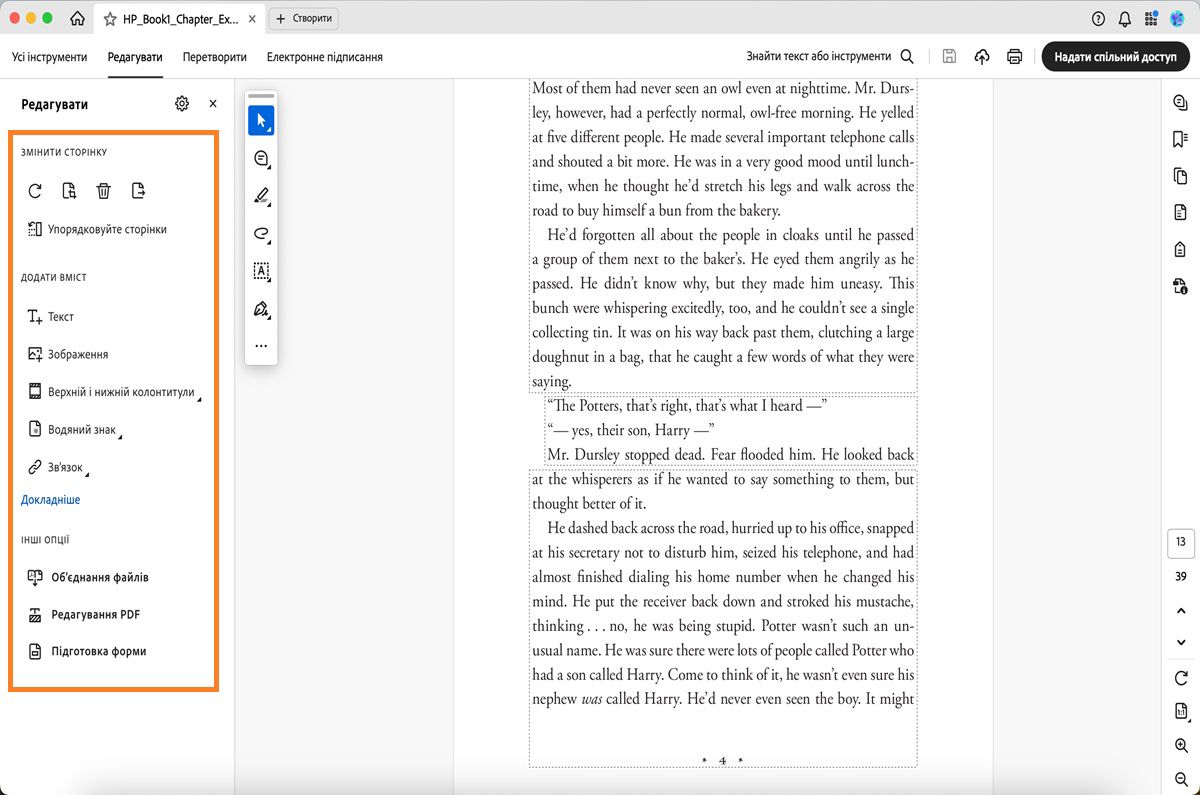
Task: Open the apps grid icon
Action: pos(1151,19)
